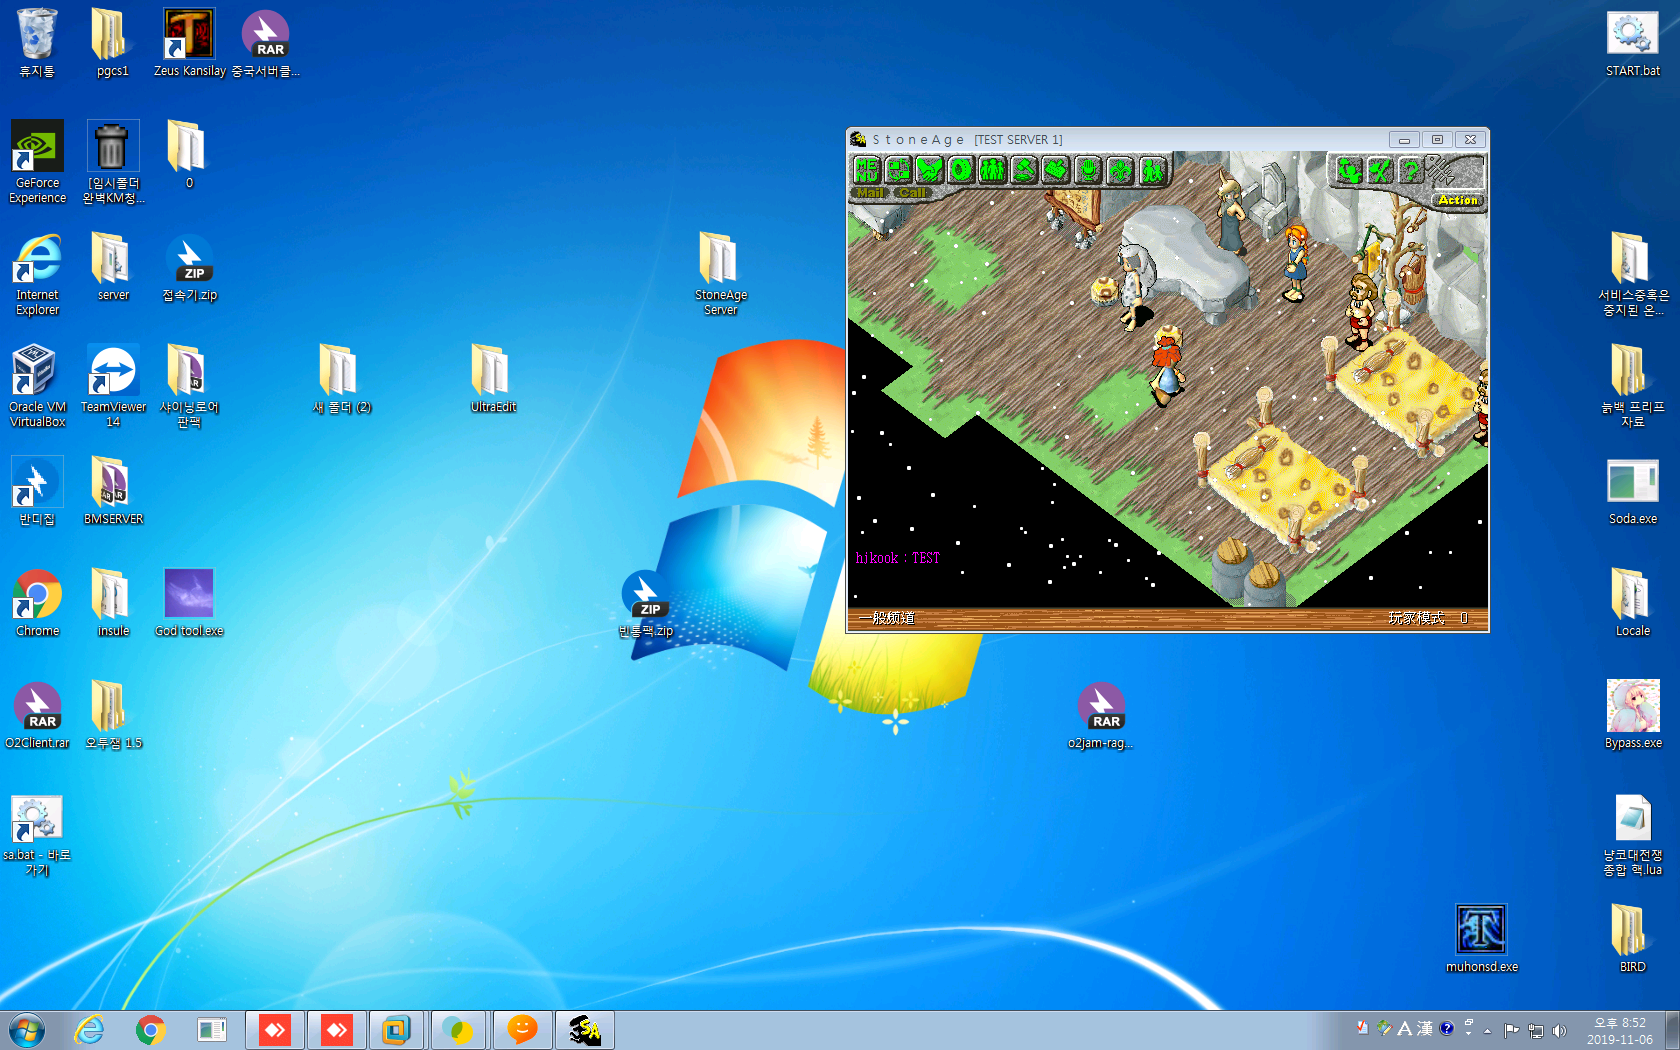This screenshot has height=1050, width=1680.
Task: Click the fleur-de-lis emblem icon
Action: 1120,170
